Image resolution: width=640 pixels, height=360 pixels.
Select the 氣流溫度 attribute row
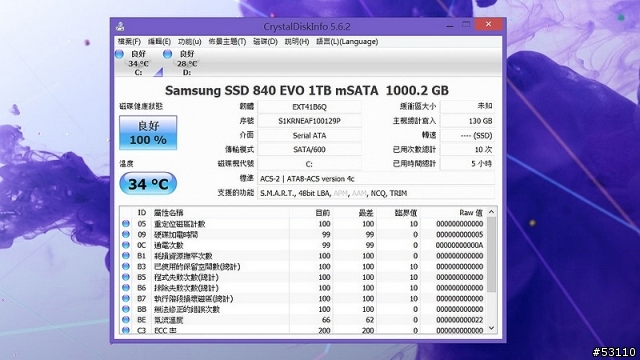pos(303,320)
